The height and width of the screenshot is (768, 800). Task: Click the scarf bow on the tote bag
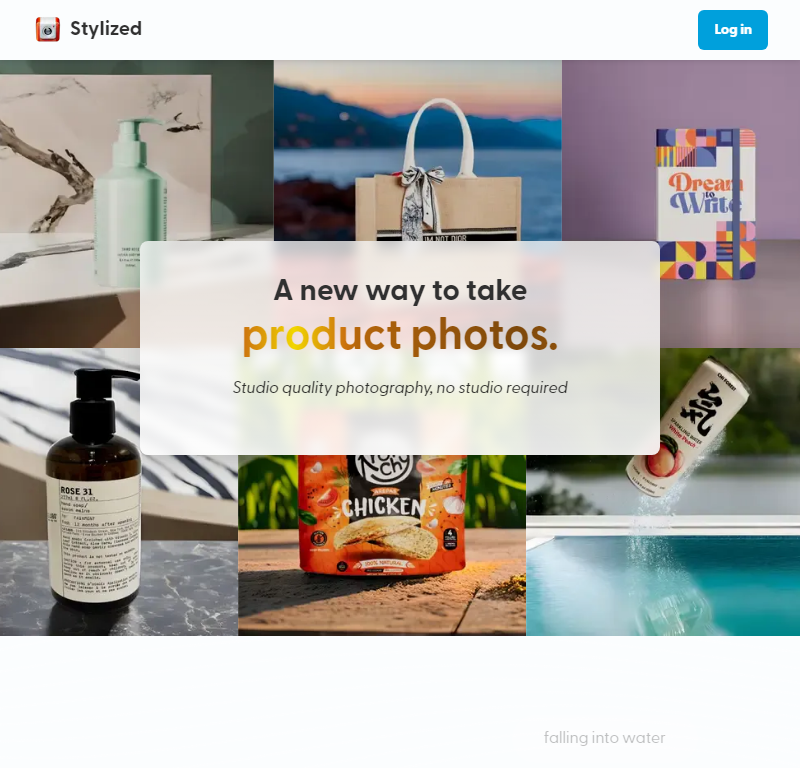(x=420, y=204)
